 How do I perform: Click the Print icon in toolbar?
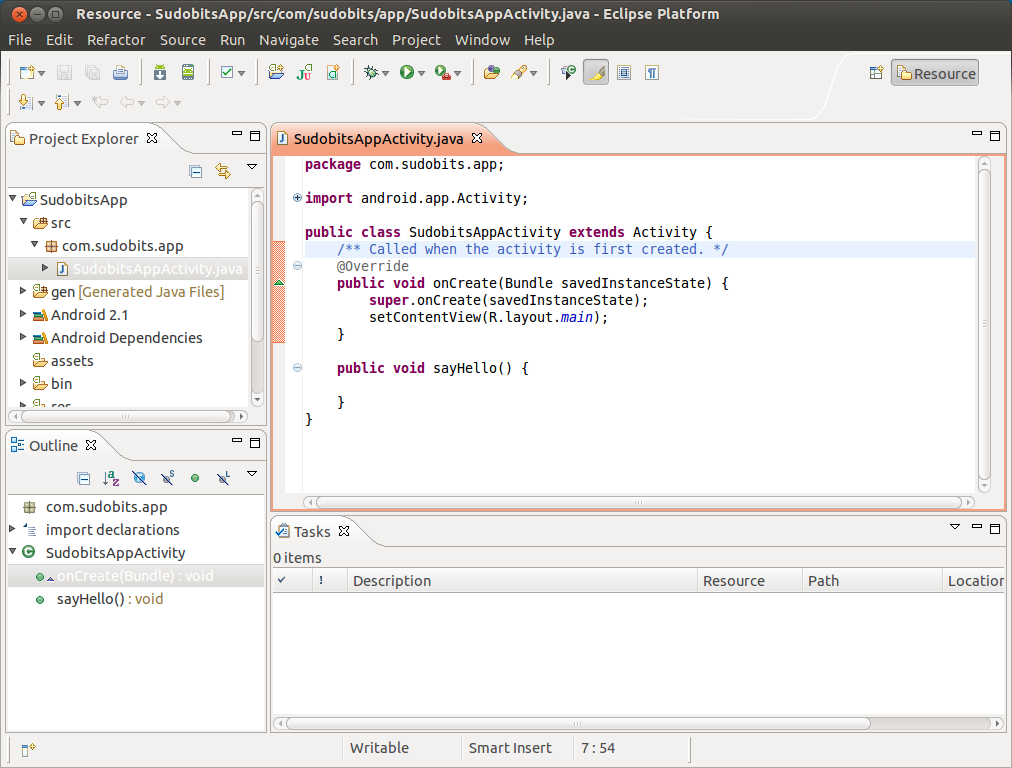click(120, 73)
